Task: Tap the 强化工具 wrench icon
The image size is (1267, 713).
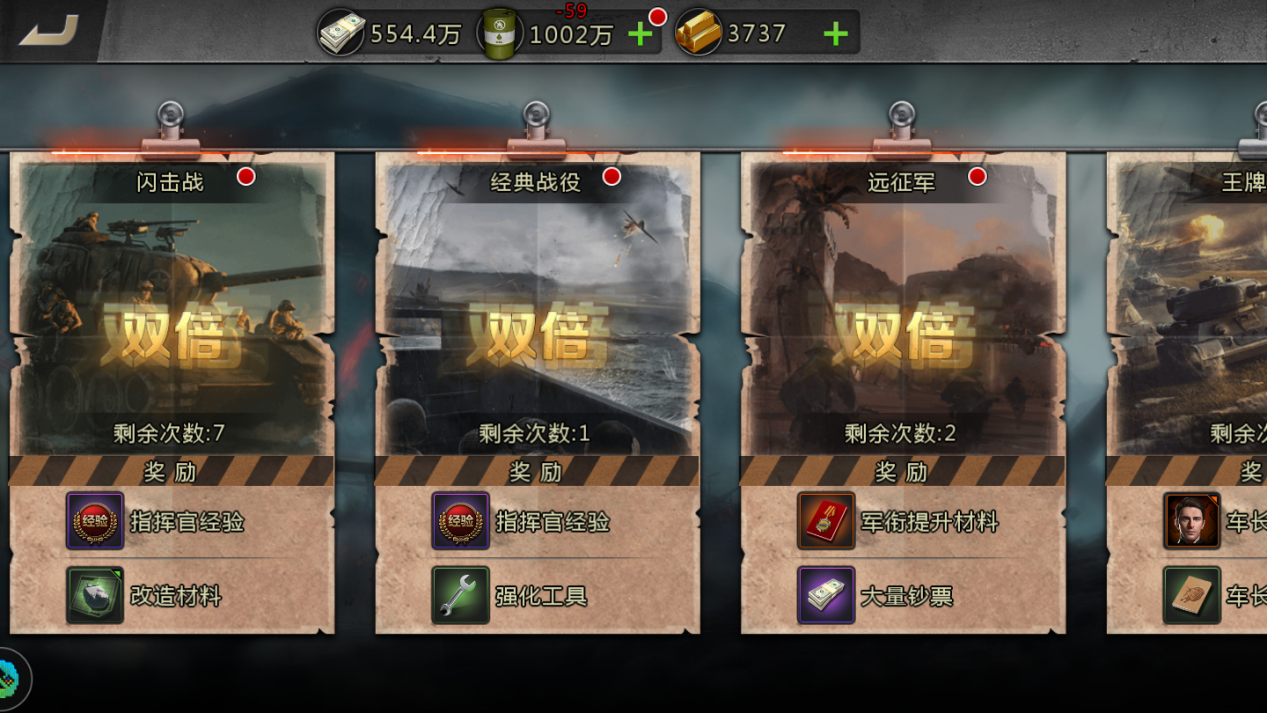Action: pos(461,595)
